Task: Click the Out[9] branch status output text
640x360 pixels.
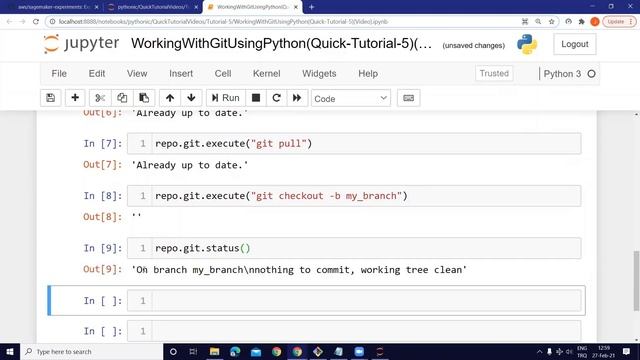Action: click(299, 270)
